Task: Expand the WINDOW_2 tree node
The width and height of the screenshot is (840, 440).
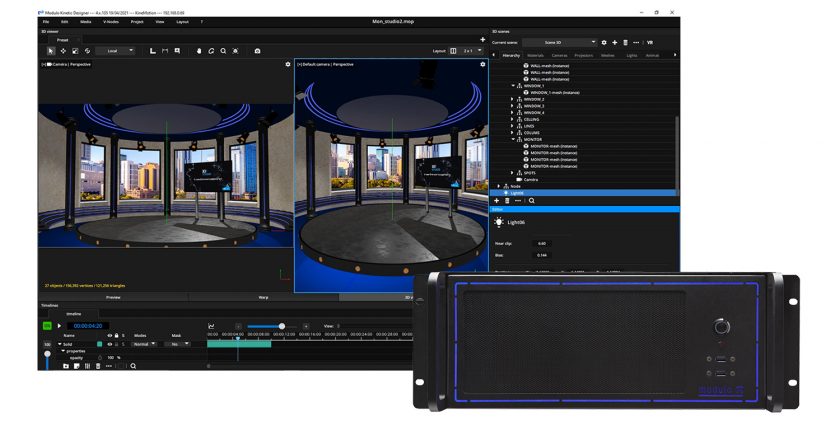Action: tap(513, 99)
